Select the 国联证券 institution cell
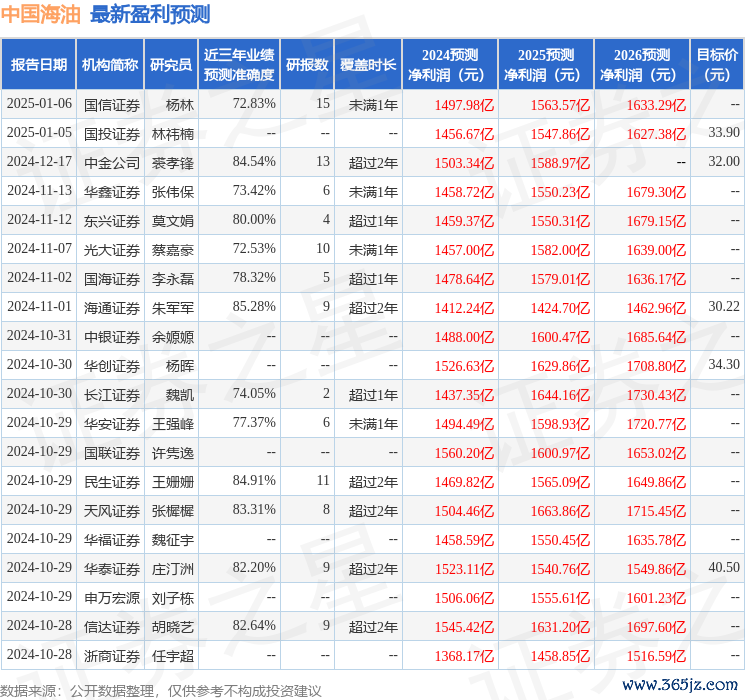The width and height of the screenshot is (745, 700). (x=112, y=453)
